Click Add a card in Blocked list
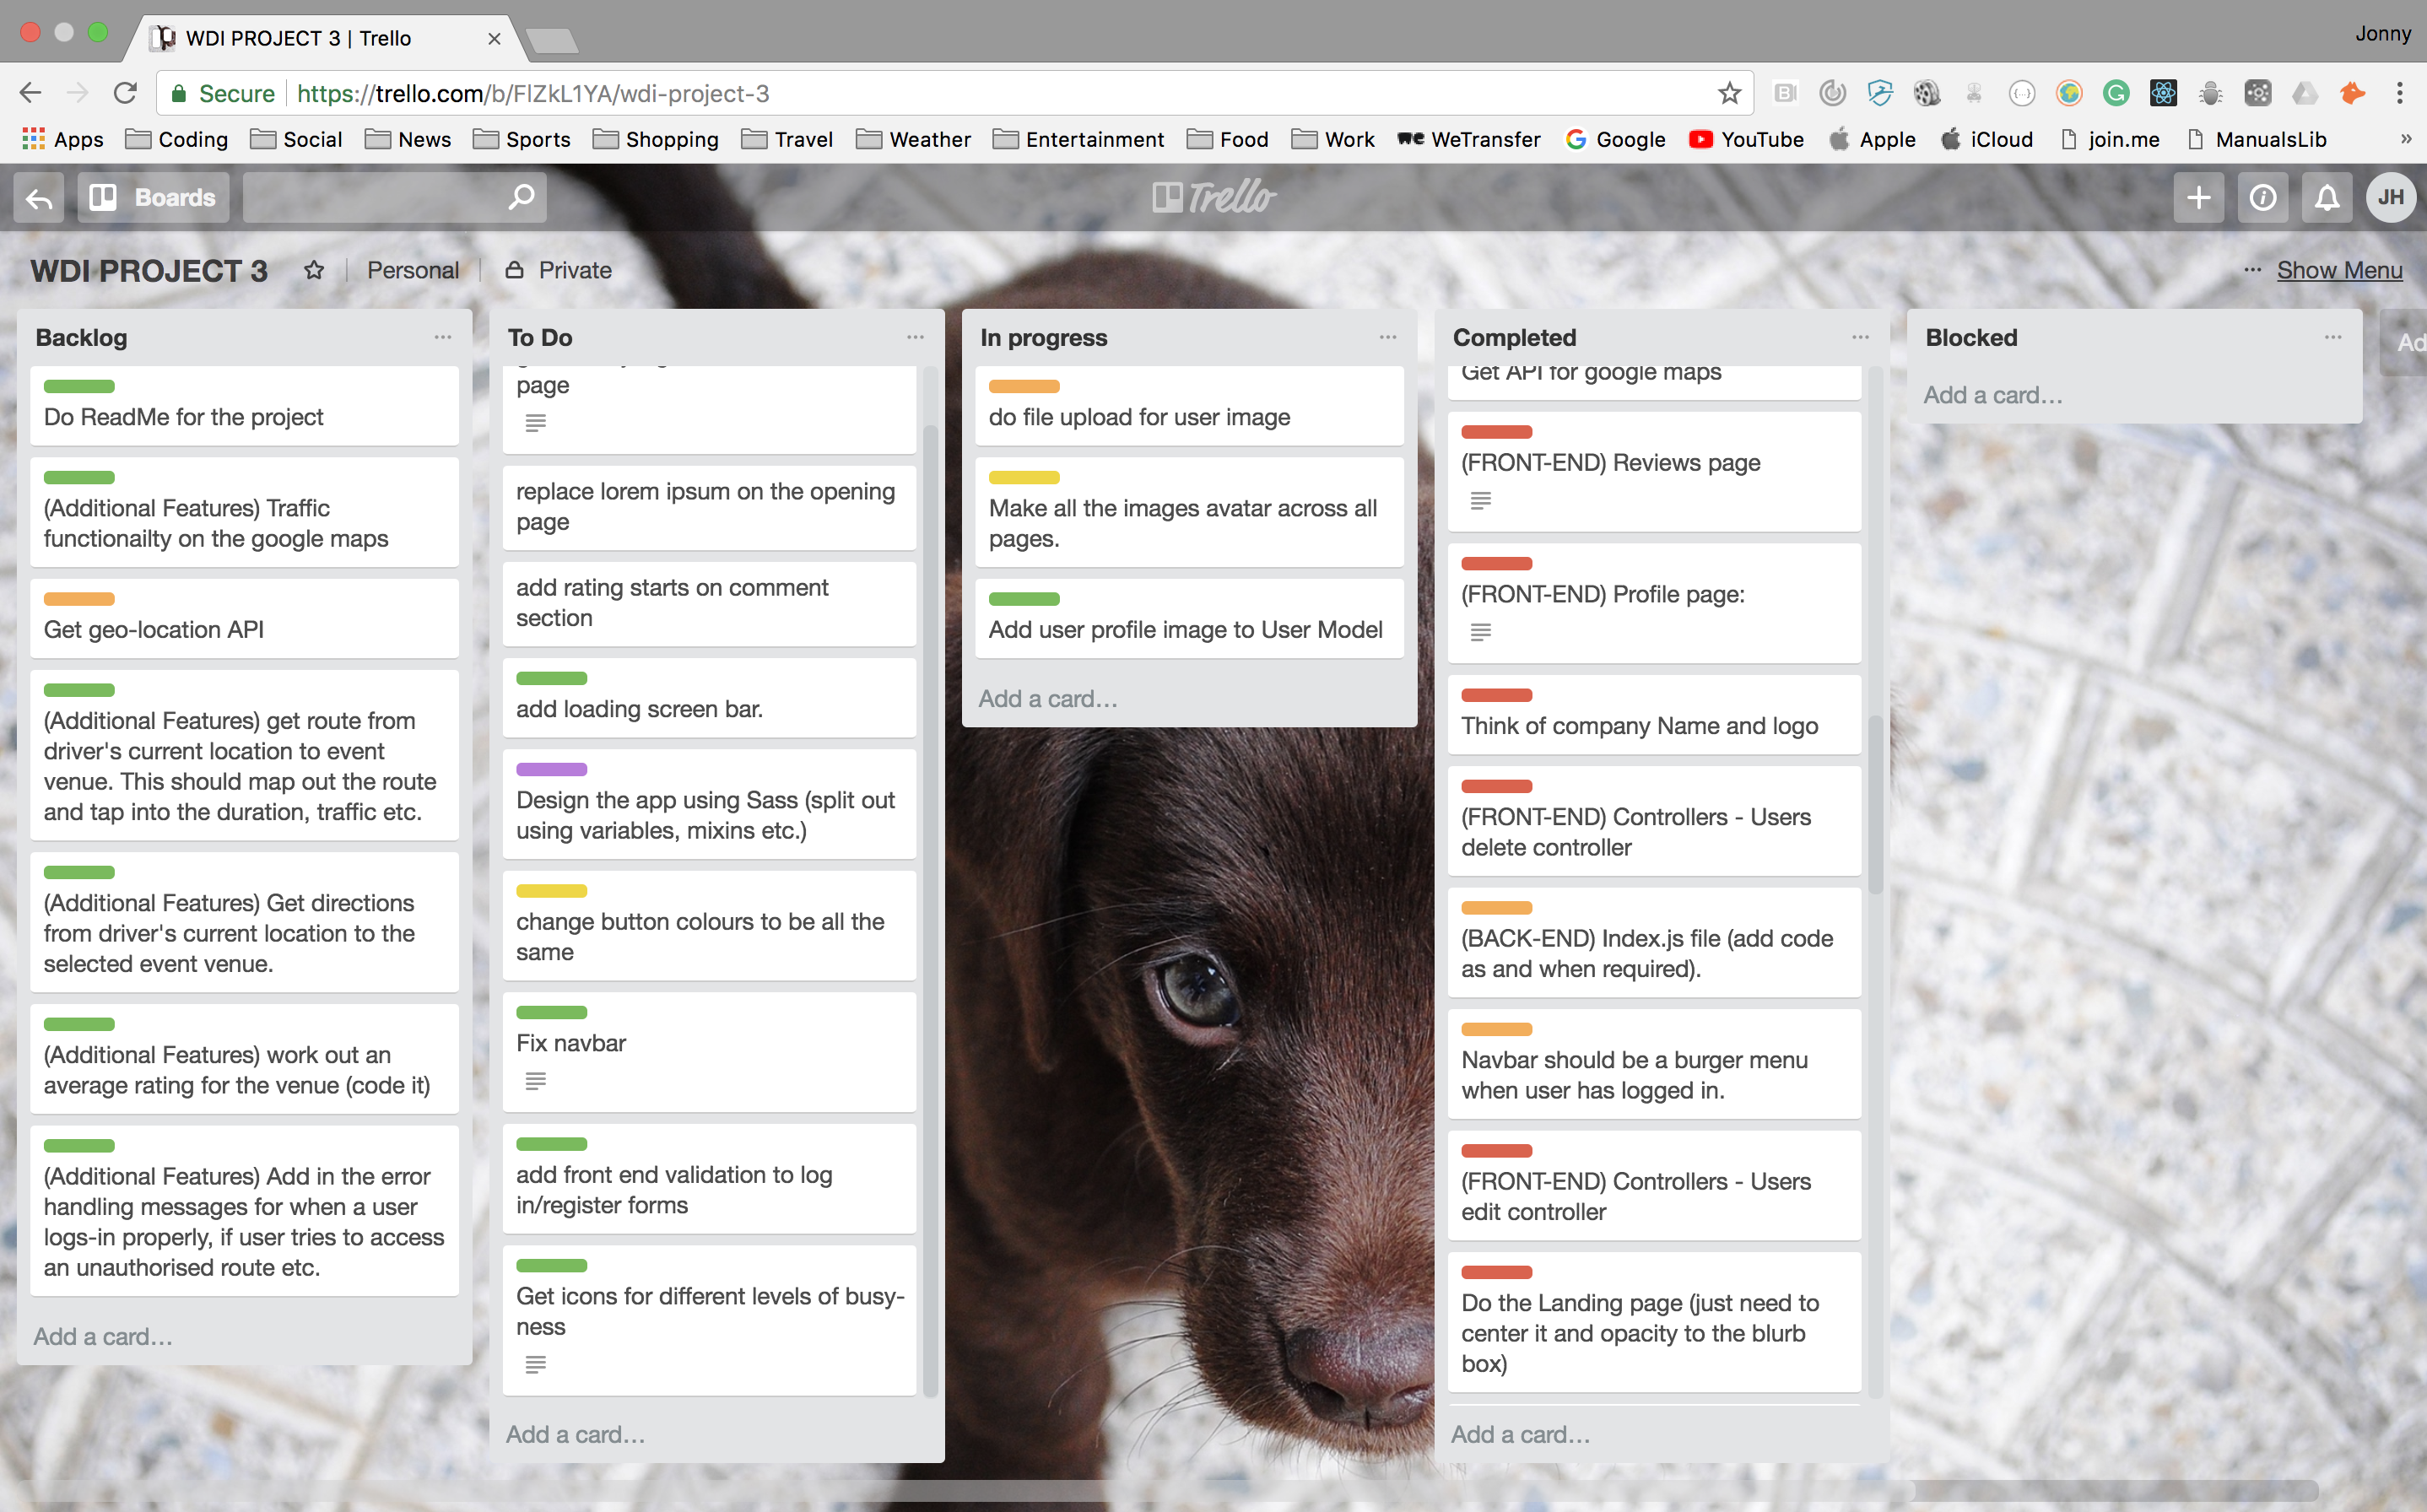Image resolution: width=2427 pixels, height=1512 pixels. 1992,395
